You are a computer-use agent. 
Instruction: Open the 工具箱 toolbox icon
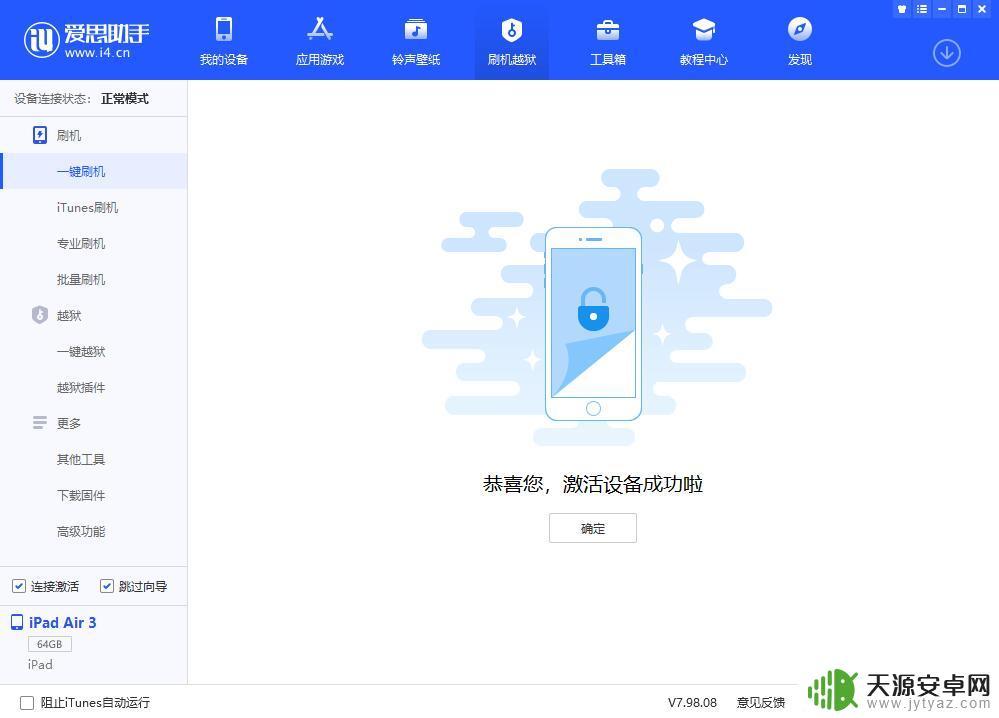pos(608,29)
